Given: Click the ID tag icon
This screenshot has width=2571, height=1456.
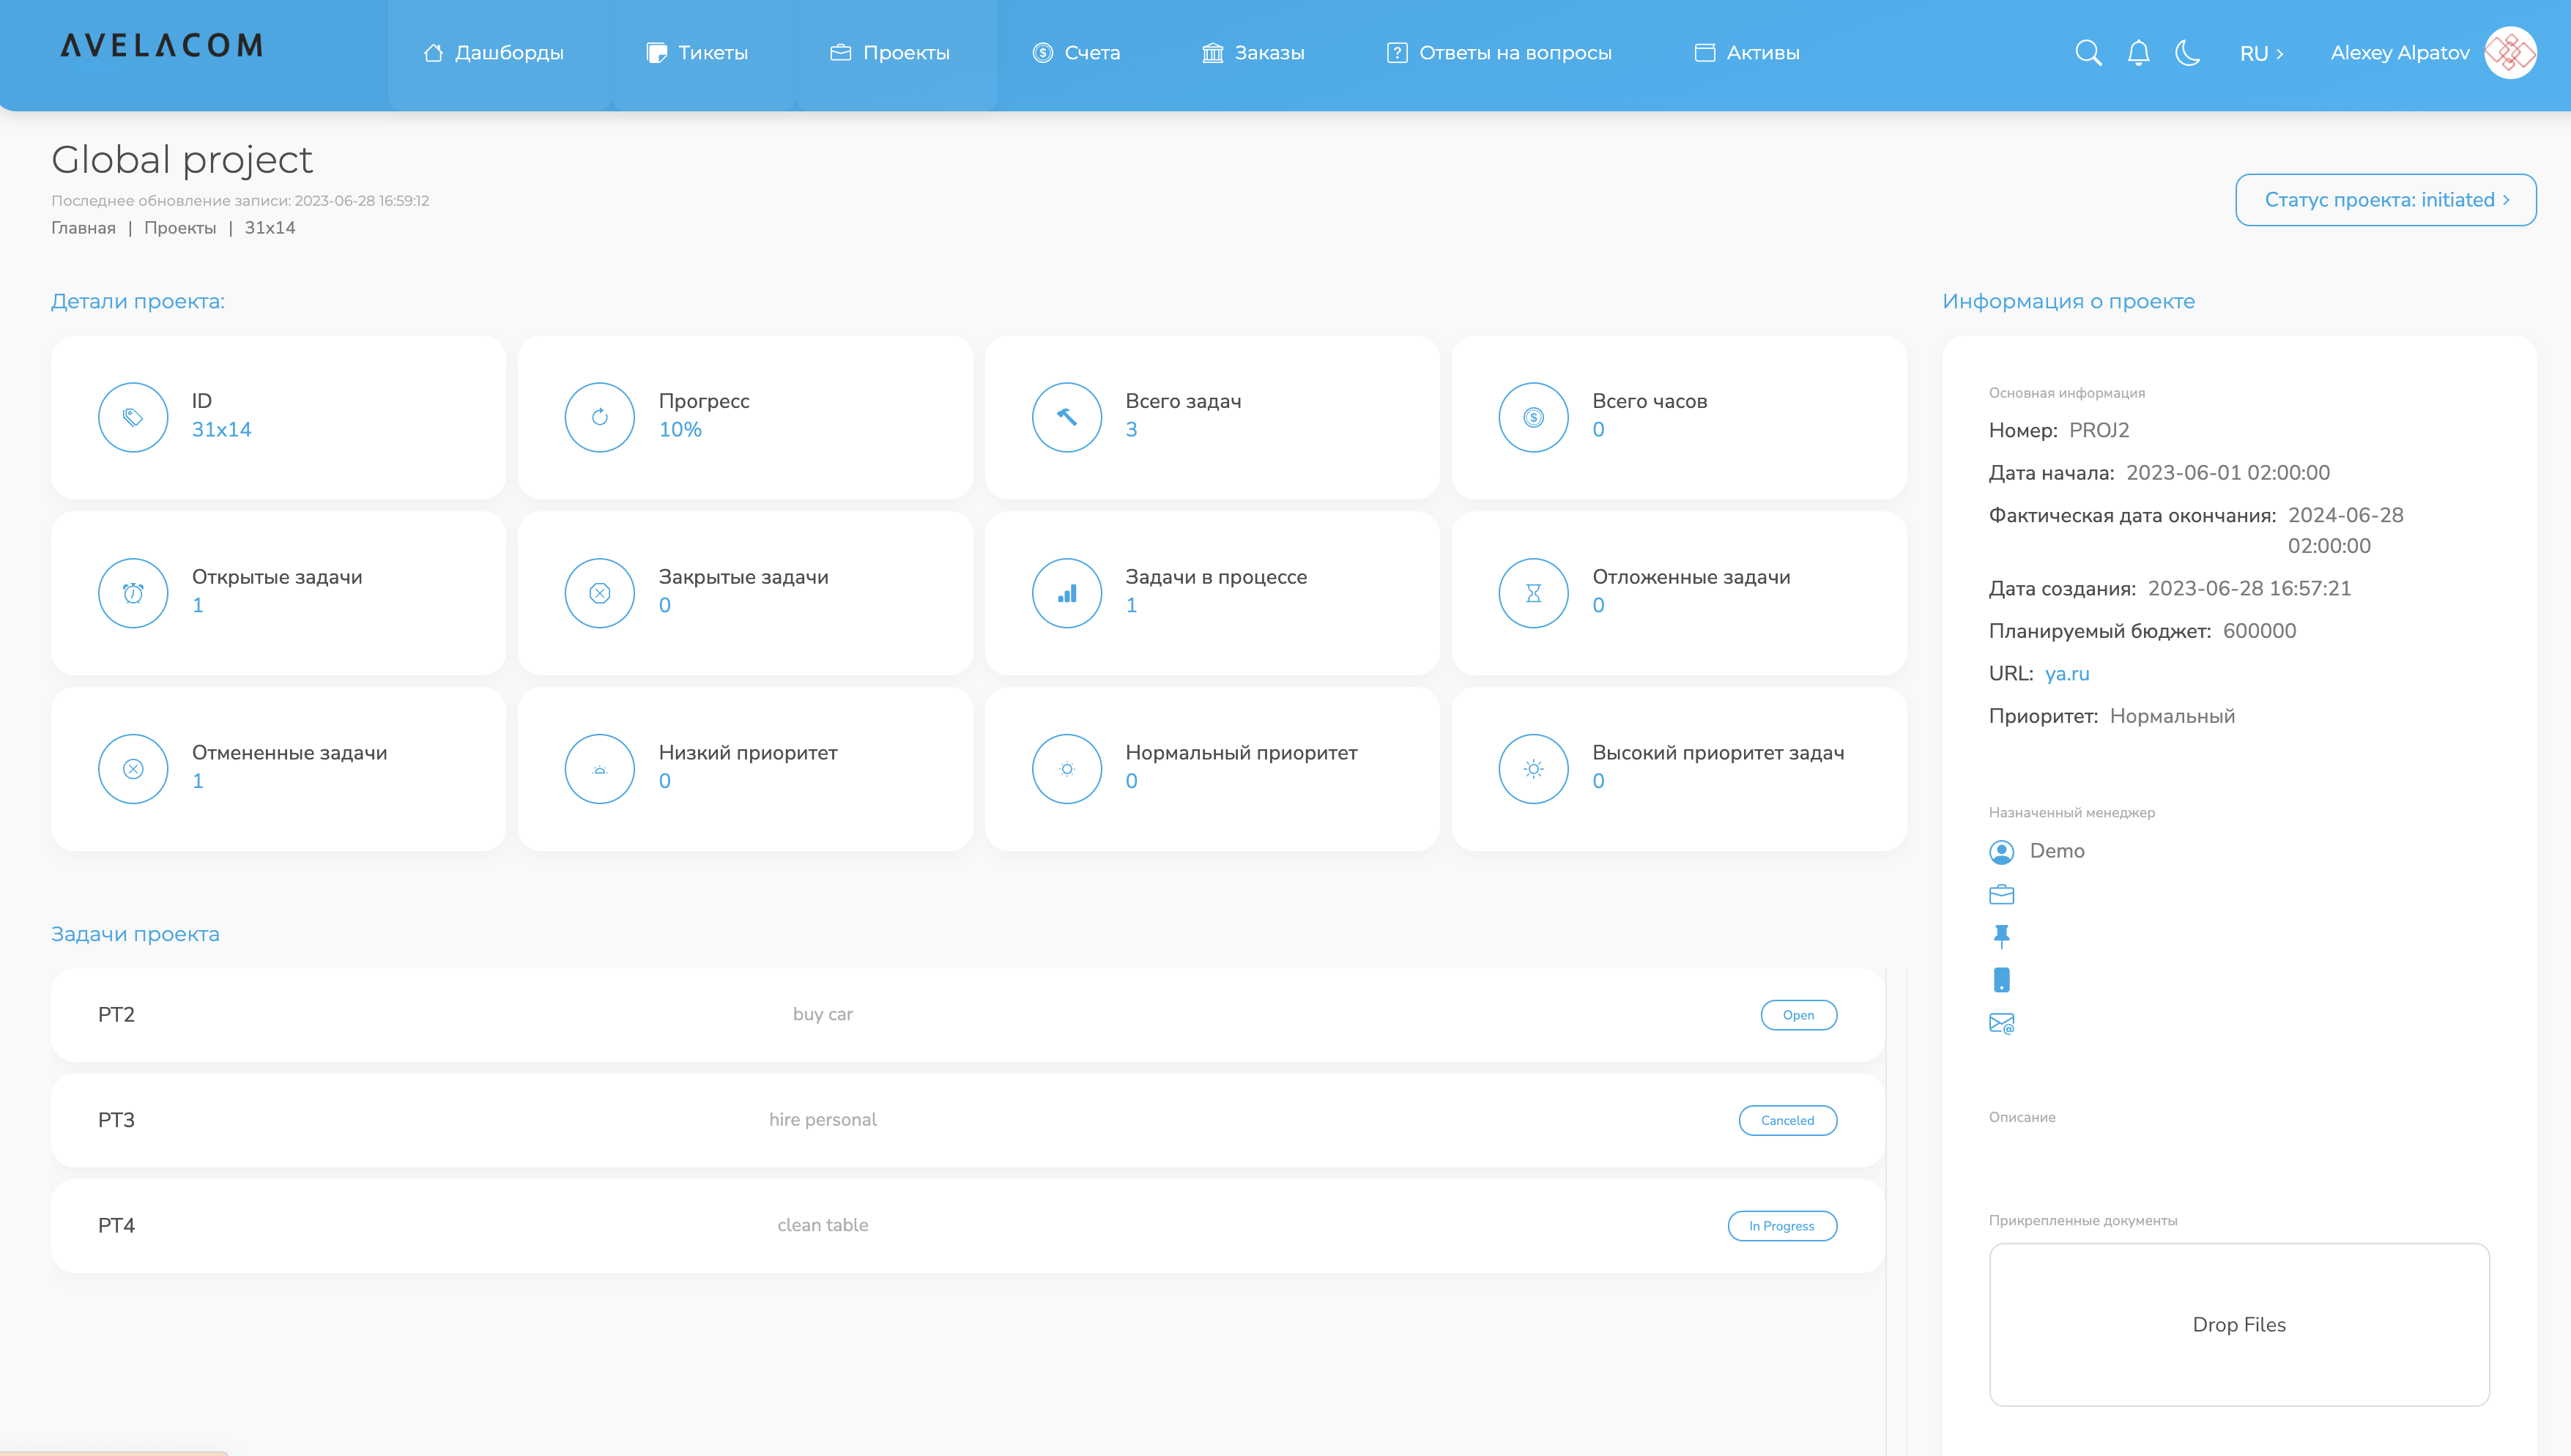Looking at the screenshot, I should 133,417.
